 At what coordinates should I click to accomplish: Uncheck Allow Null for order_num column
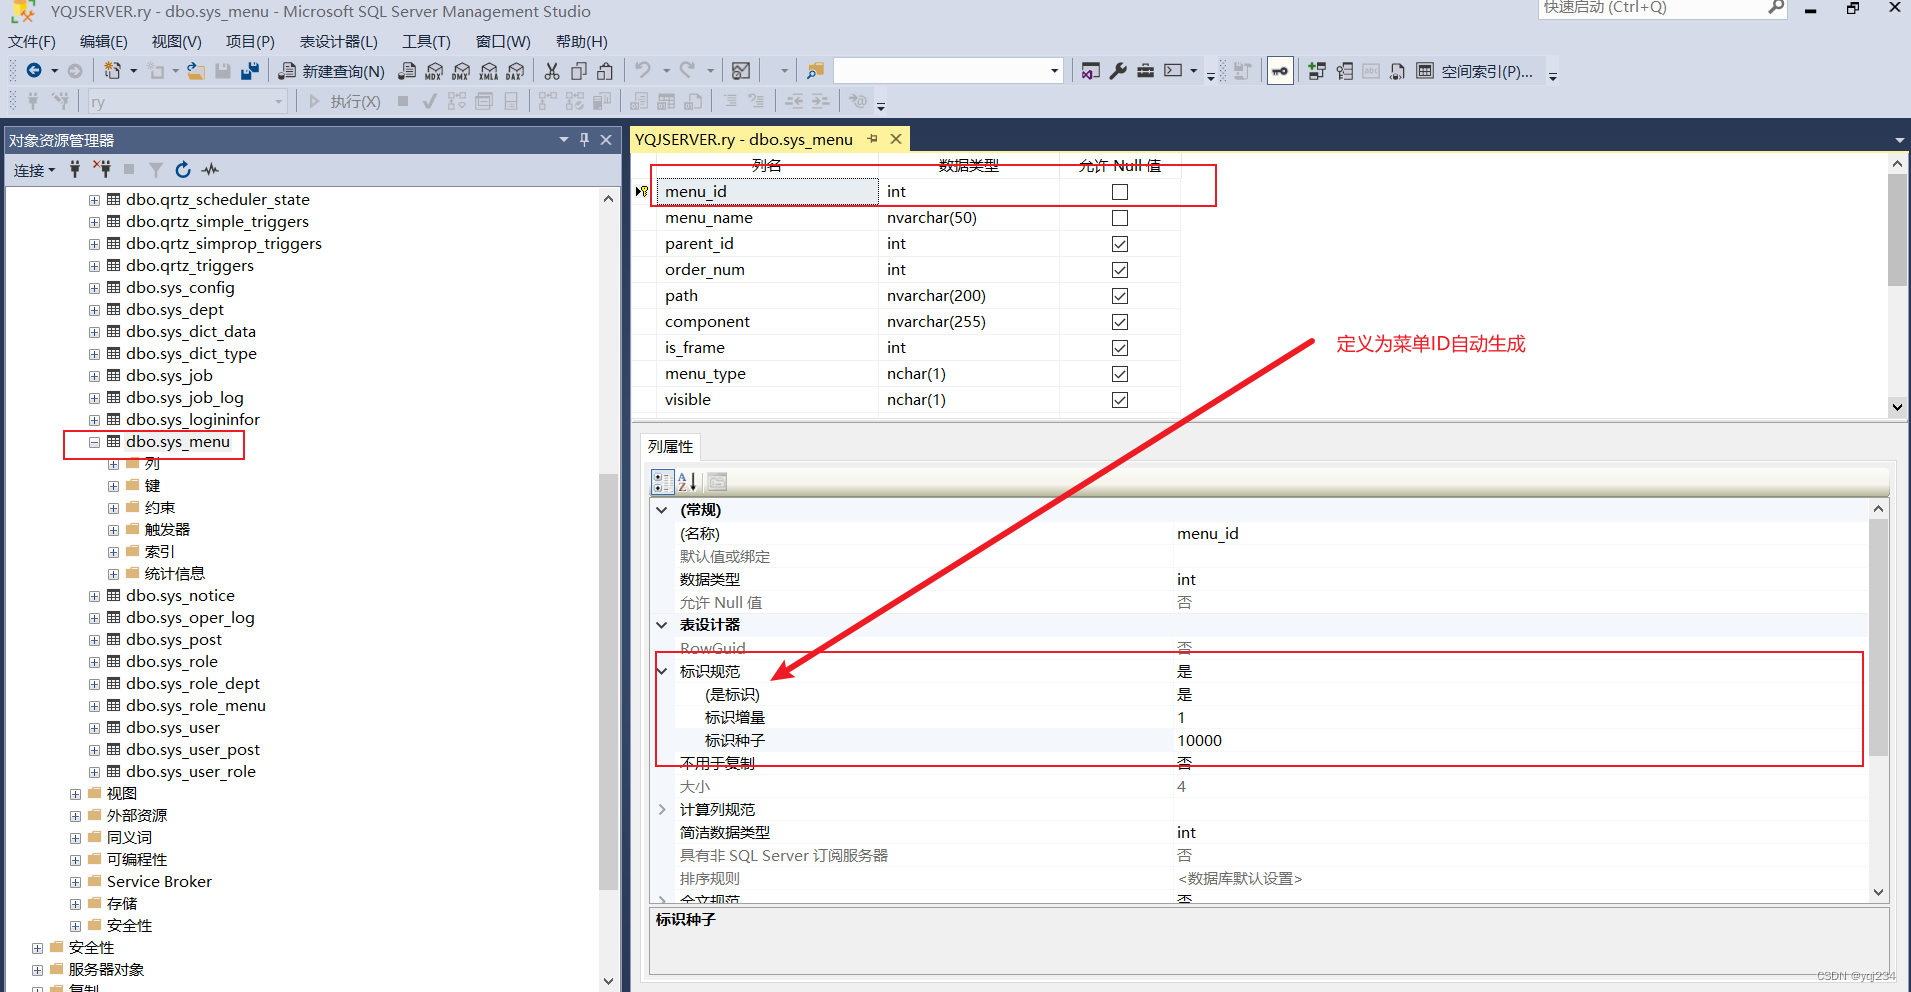point(1119,269)
